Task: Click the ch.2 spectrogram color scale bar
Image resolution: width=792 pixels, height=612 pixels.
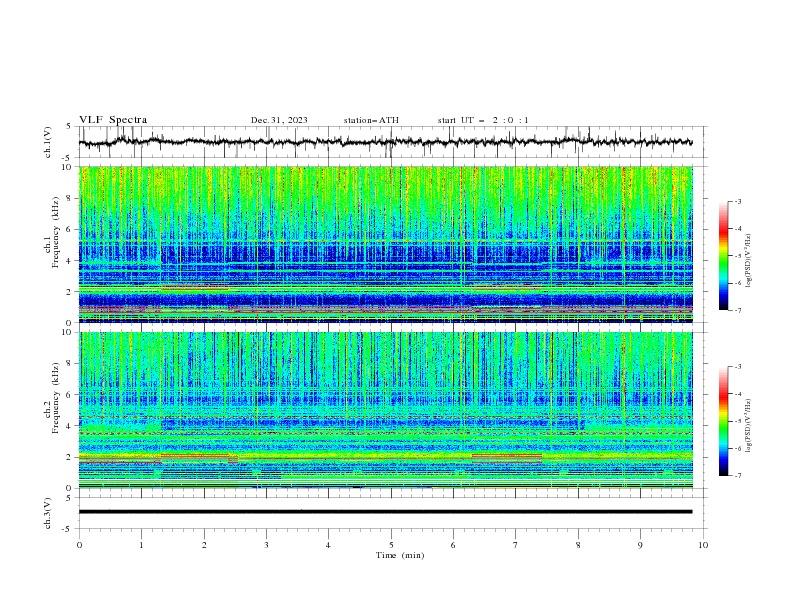Action: click(x=723, y=421)
